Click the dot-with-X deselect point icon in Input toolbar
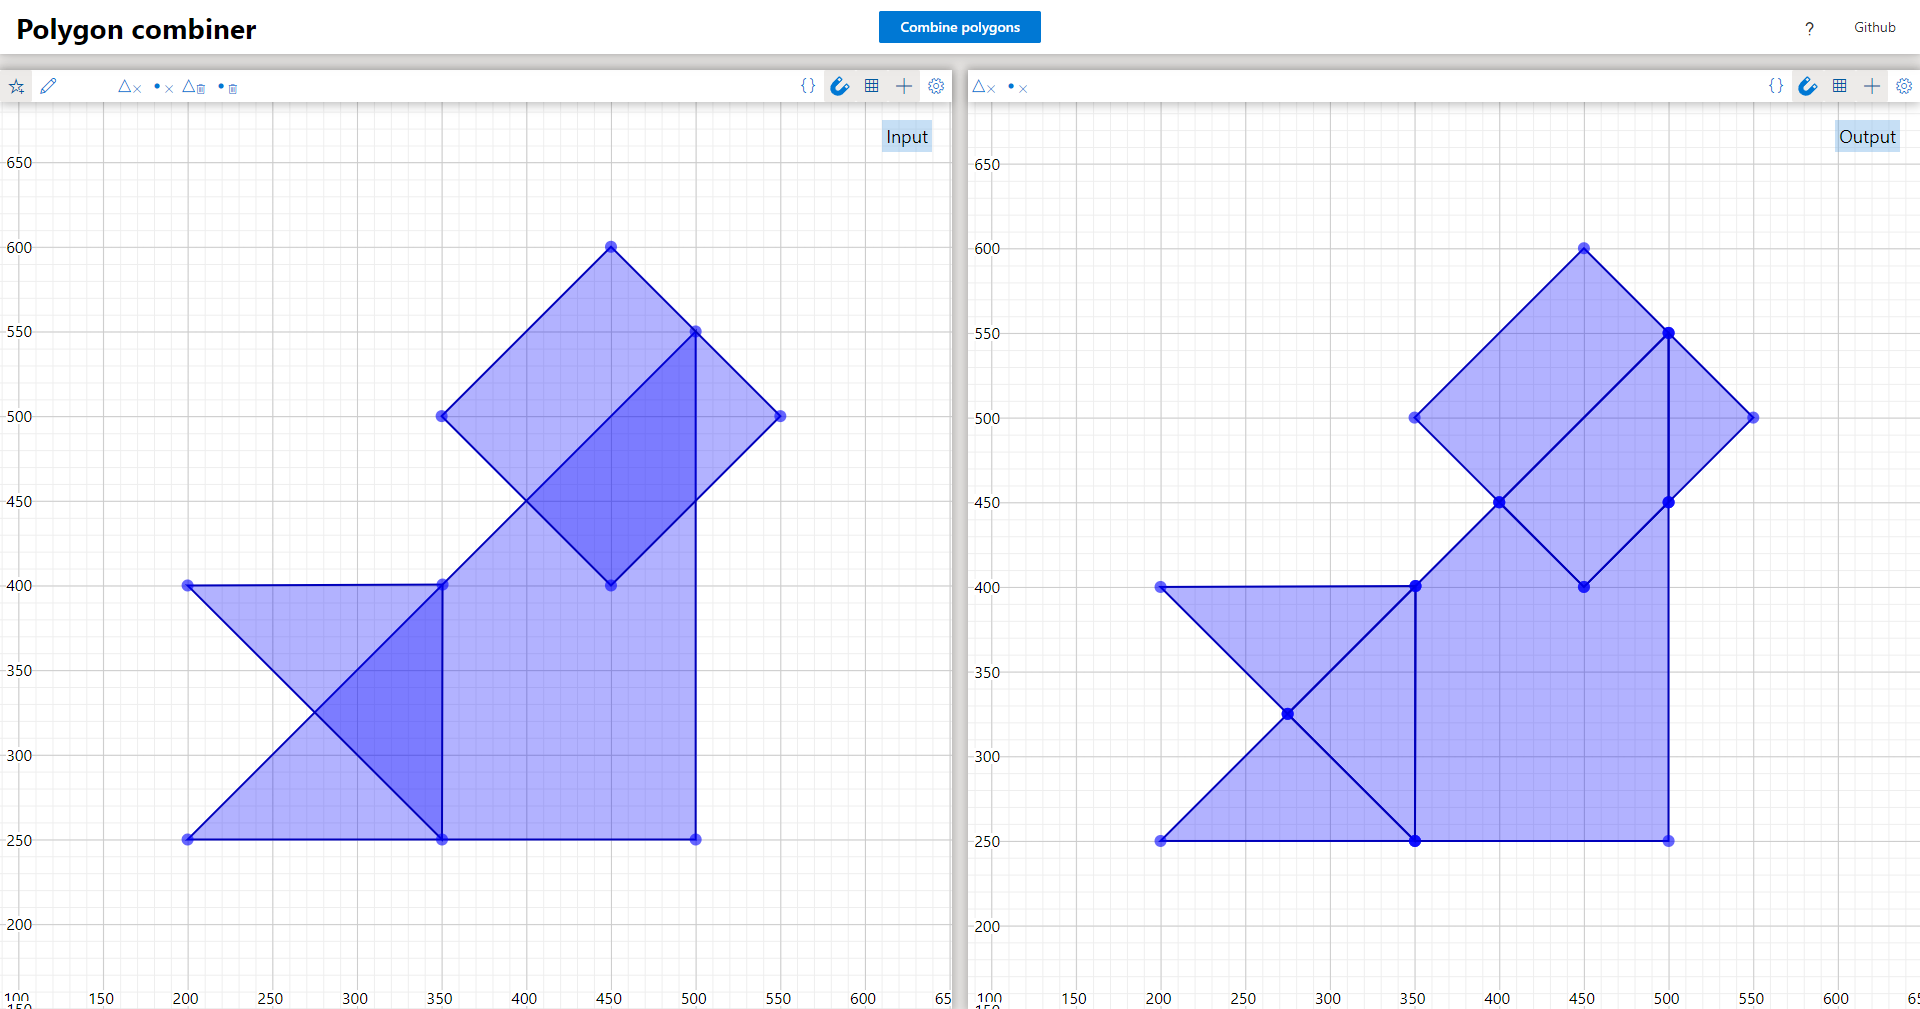 click(163, 87)
